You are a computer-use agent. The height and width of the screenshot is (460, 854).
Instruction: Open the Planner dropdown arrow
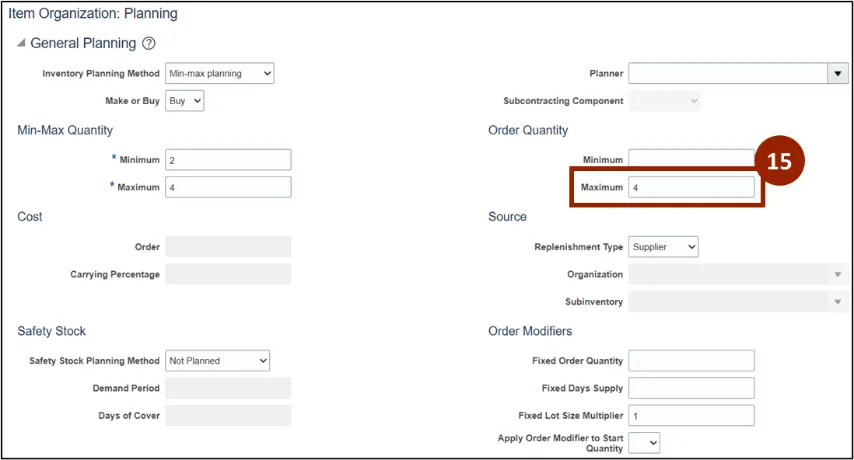tap(838, 73)
